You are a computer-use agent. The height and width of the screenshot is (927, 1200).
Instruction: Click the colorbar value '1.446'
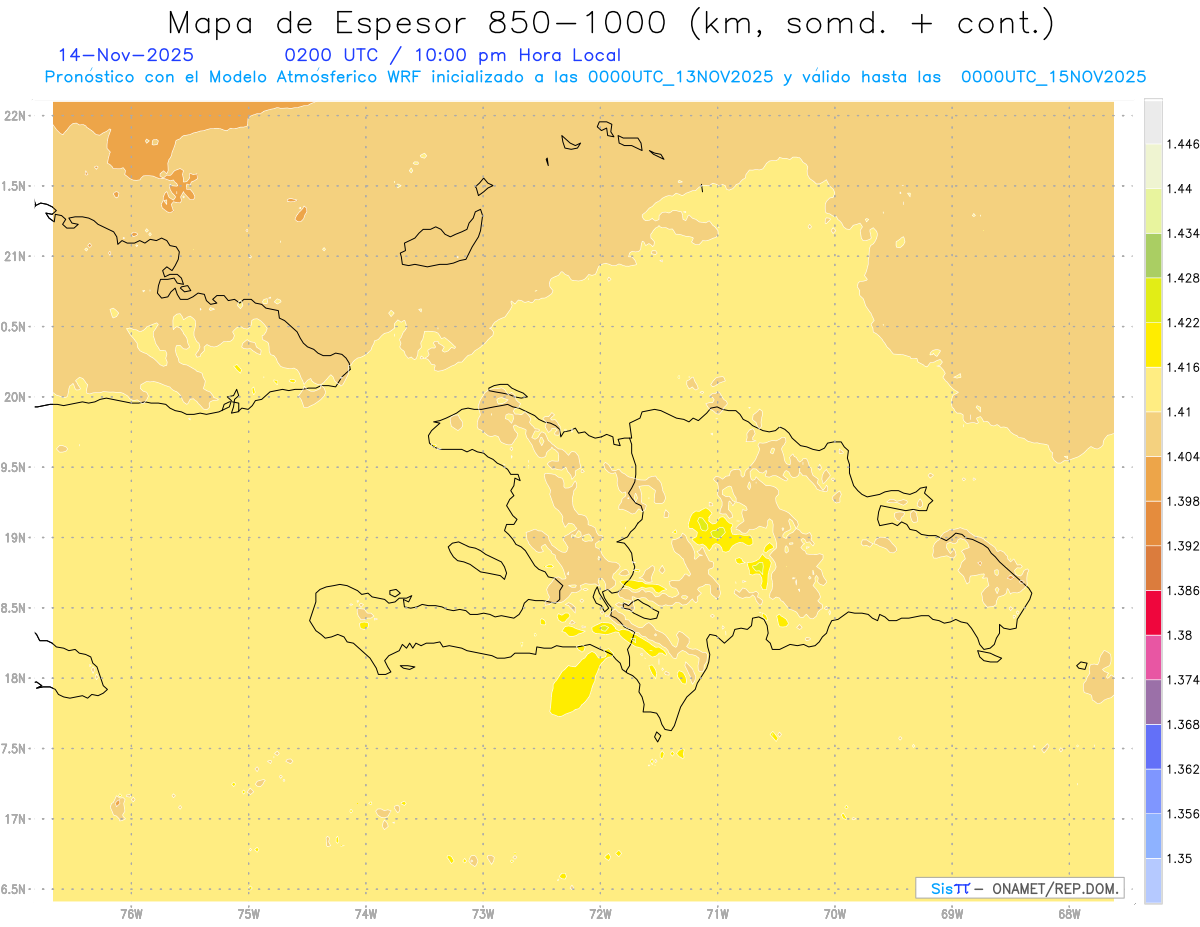point(1184,144)
